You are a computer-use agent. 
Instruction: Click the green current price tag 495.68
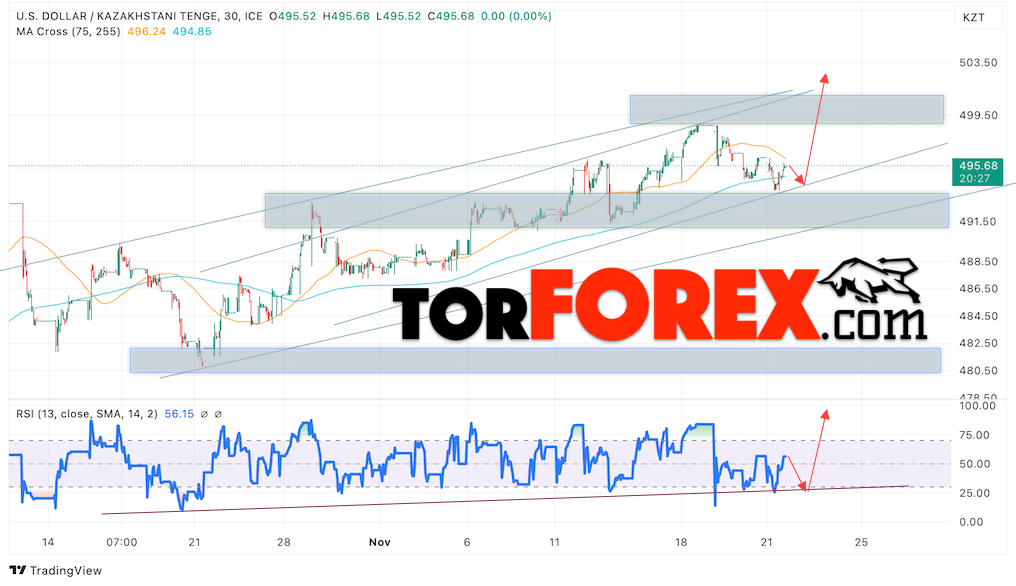point(978,172)
